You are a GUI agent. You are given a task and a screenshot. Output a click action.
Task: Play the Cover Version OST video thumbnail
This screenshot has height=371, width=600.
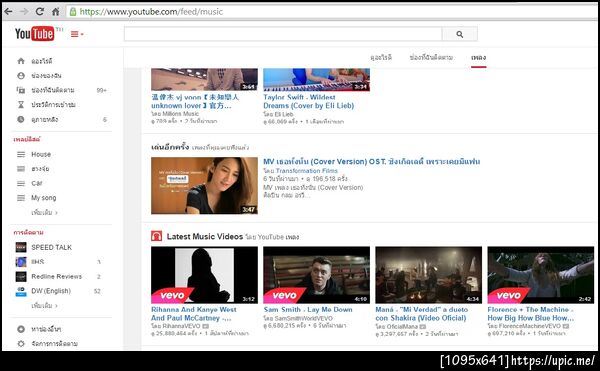pyautogui.click(x=204, y=186)
